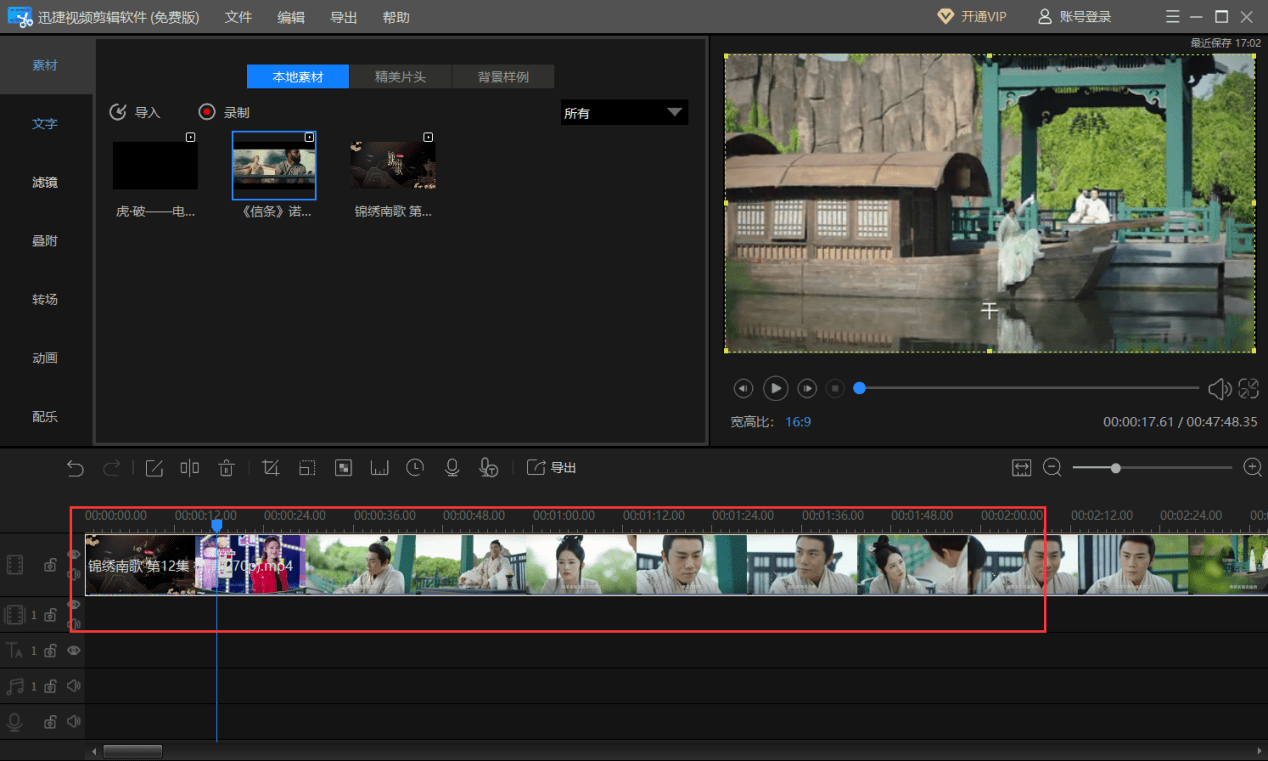
Task: Open the 文件 menu
Action: (238, 18)
